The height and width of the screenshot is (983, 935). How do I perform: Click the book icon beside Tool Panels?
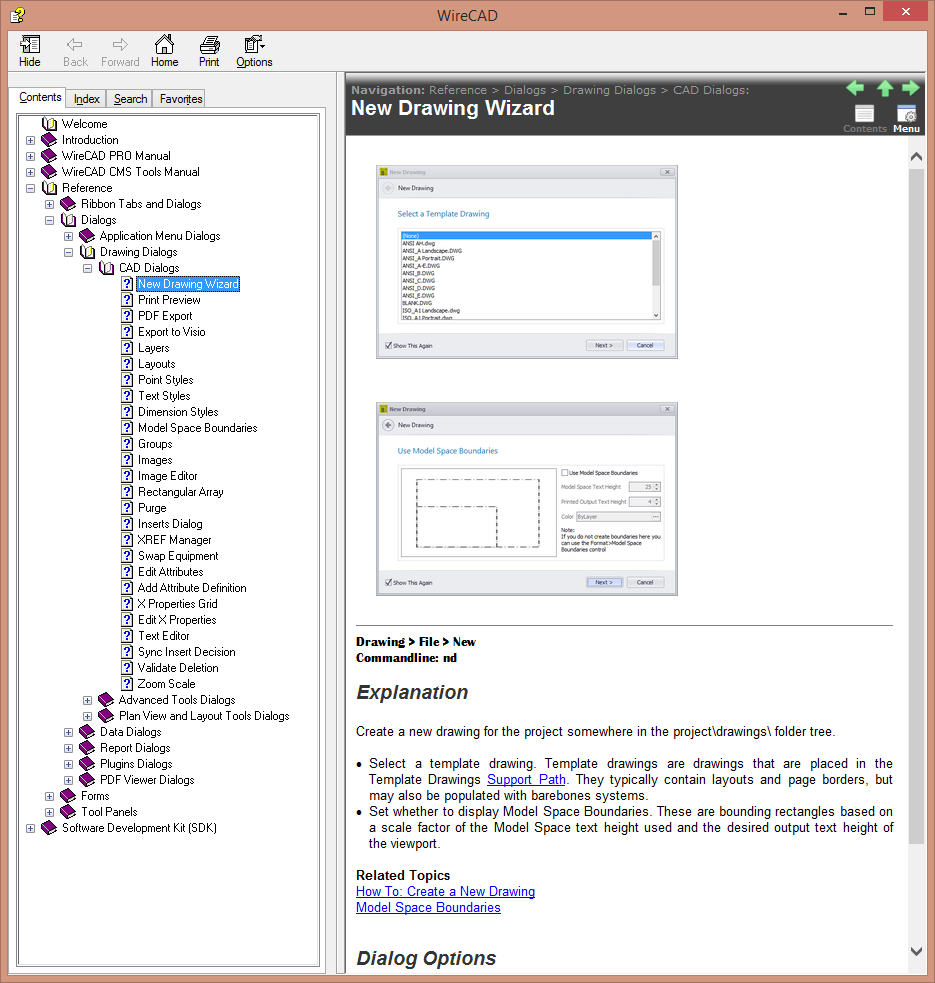tap(68, 812)
